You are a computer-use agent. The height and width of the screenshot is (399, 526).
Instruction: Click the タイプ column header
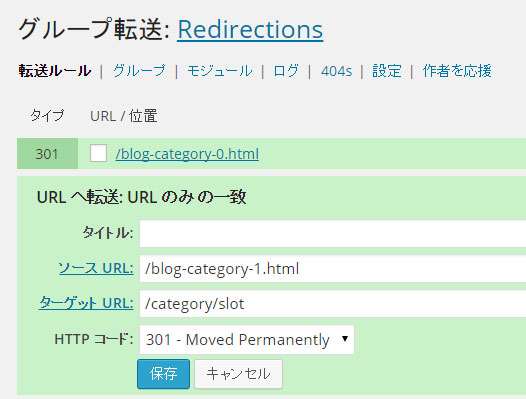47,116
